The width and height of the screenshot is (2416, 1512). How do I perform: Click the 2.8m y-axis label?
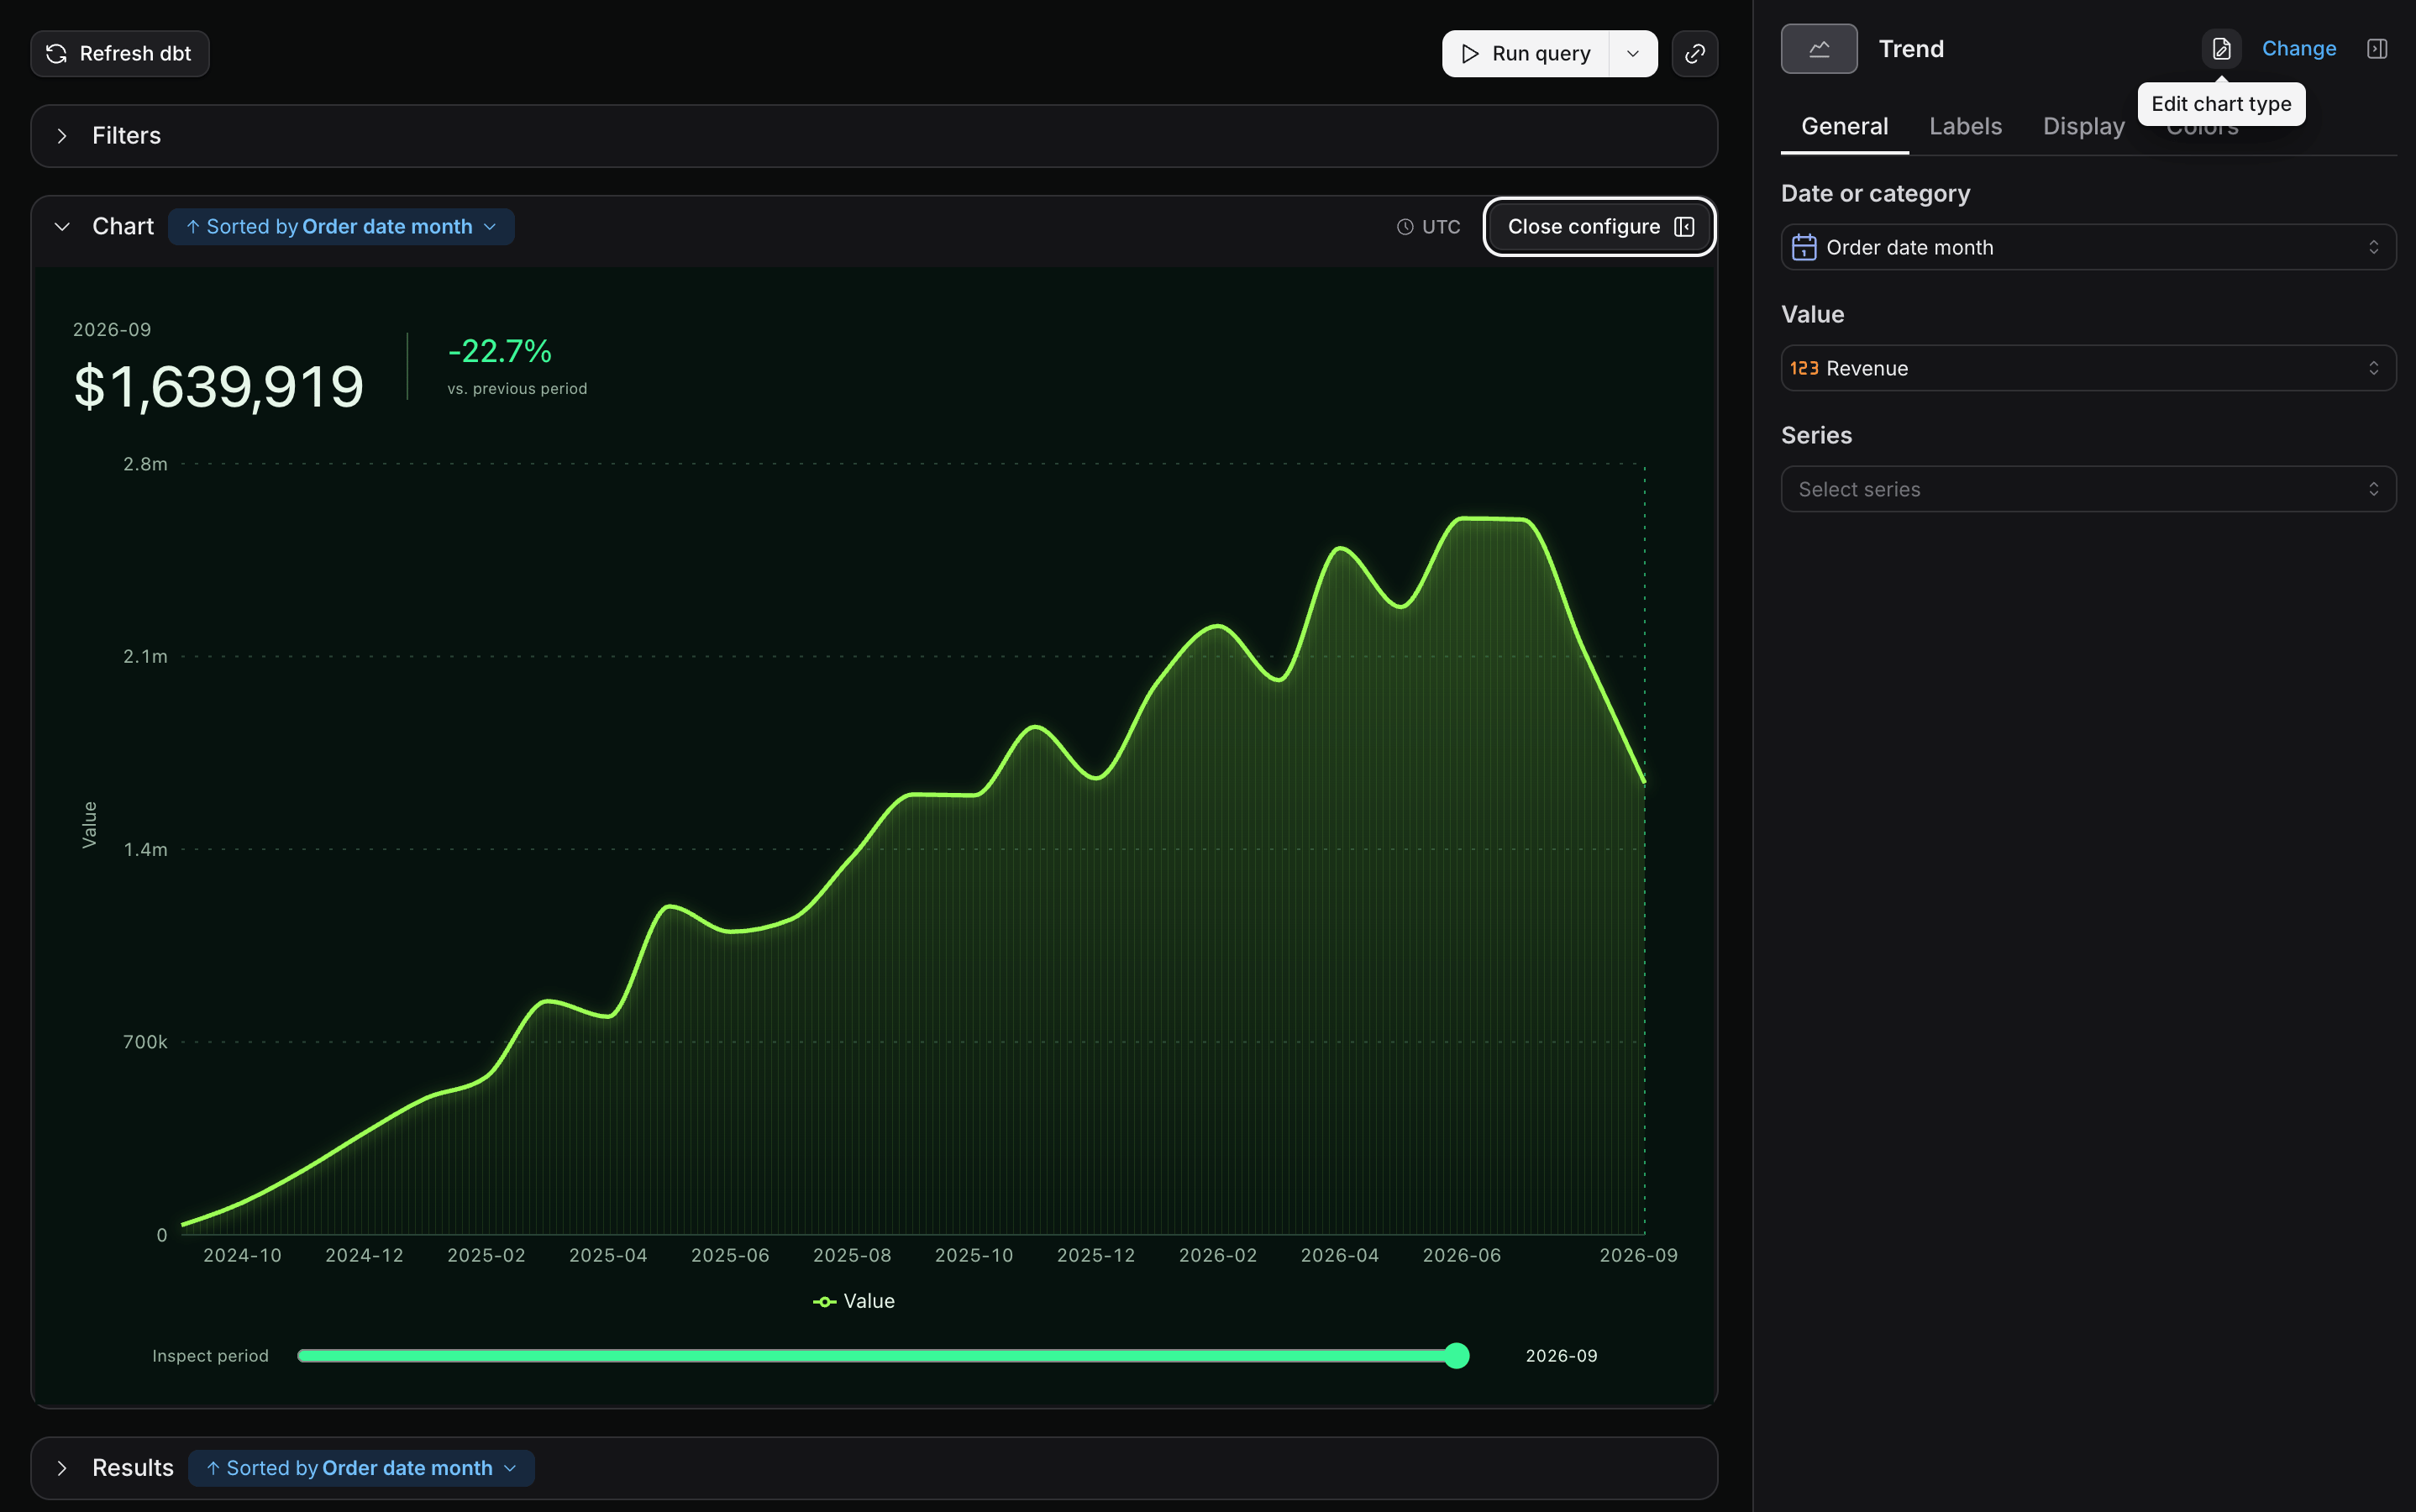point(145,464)
